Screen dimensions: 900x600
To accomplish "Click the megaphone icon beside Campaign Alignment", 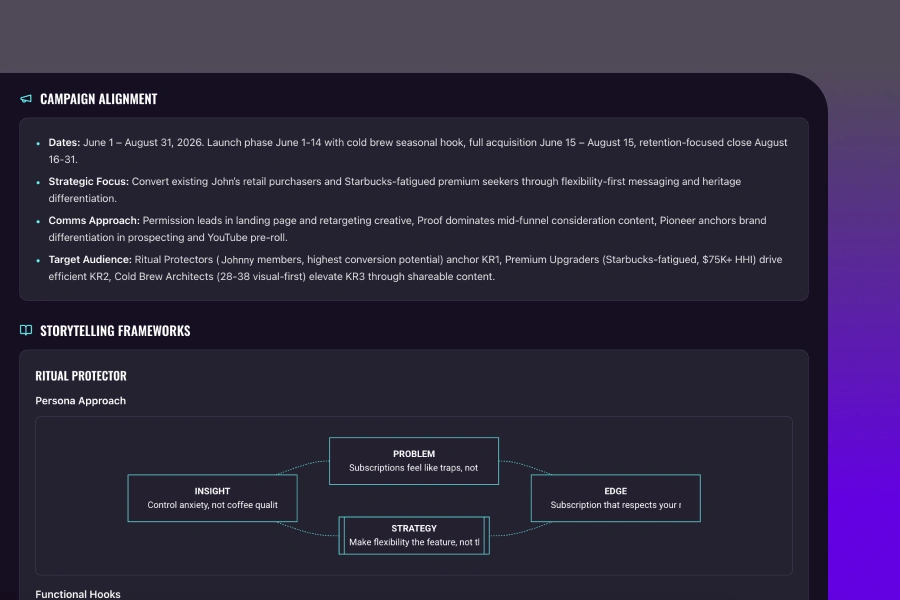I will pyautogui.click(x=26, y=99).
